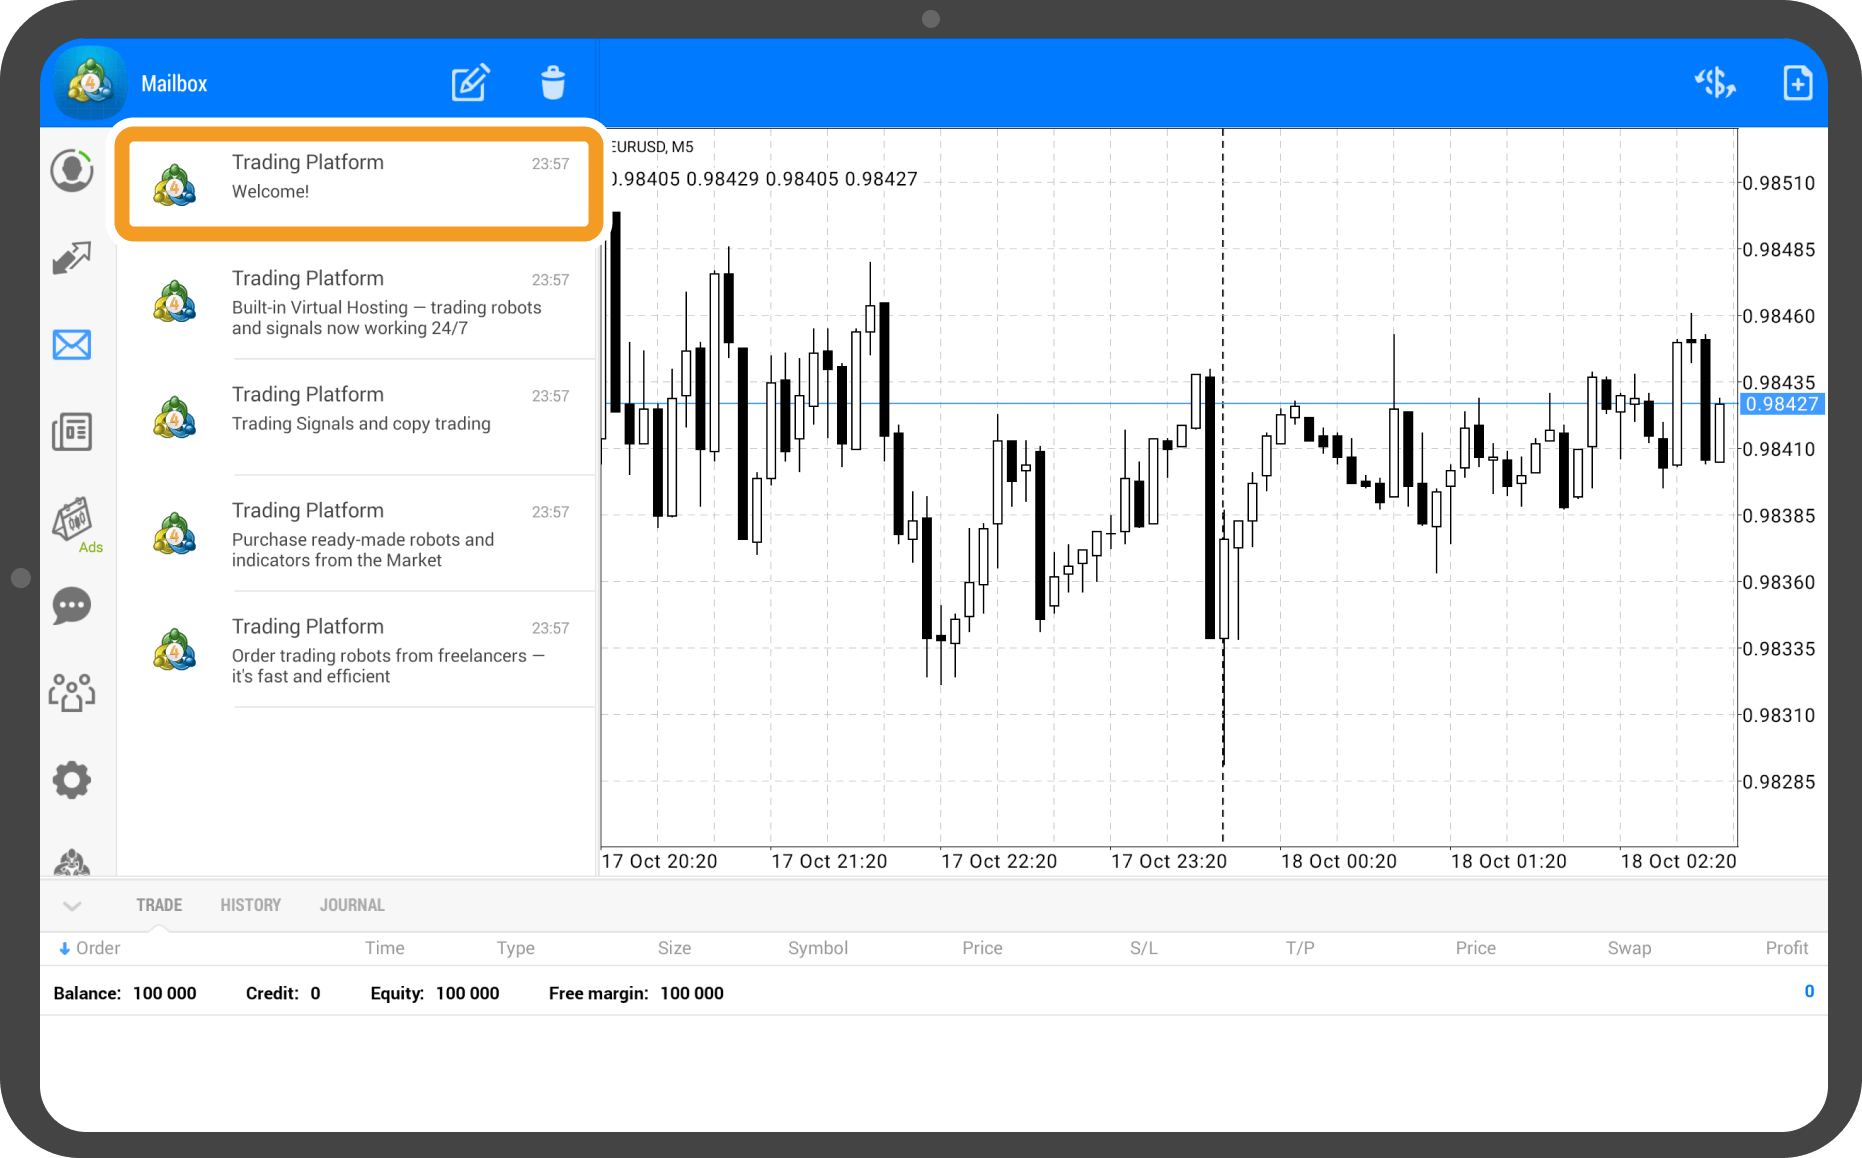
Task: Switch to the HISTORY tab
Action: coord(250,905)
